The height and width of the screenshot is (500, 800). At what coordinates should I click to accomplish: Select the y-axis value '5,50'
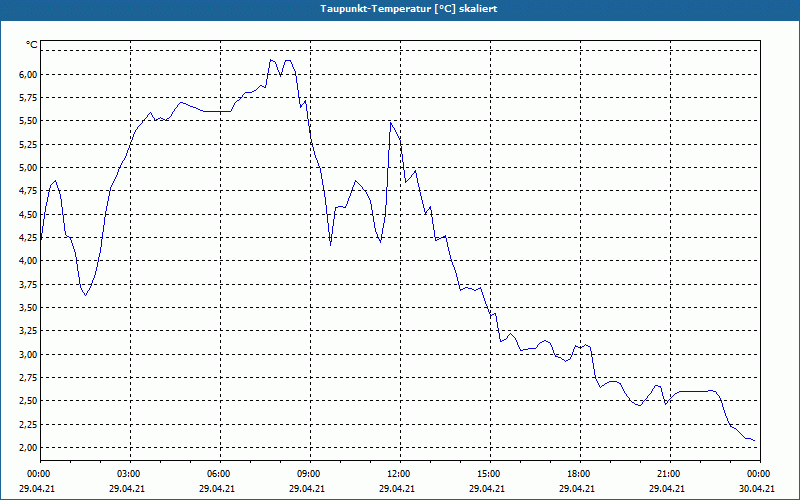[x=29, y=121]
